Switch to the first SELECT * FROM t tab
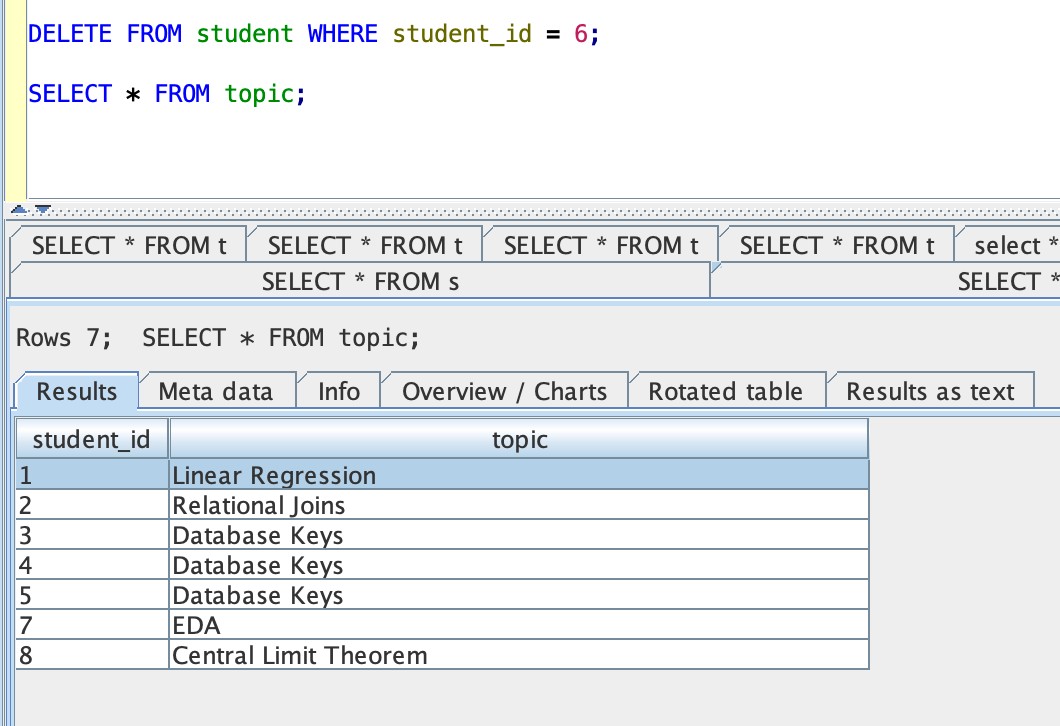The image size is (1060, 726). click(127, 244)
